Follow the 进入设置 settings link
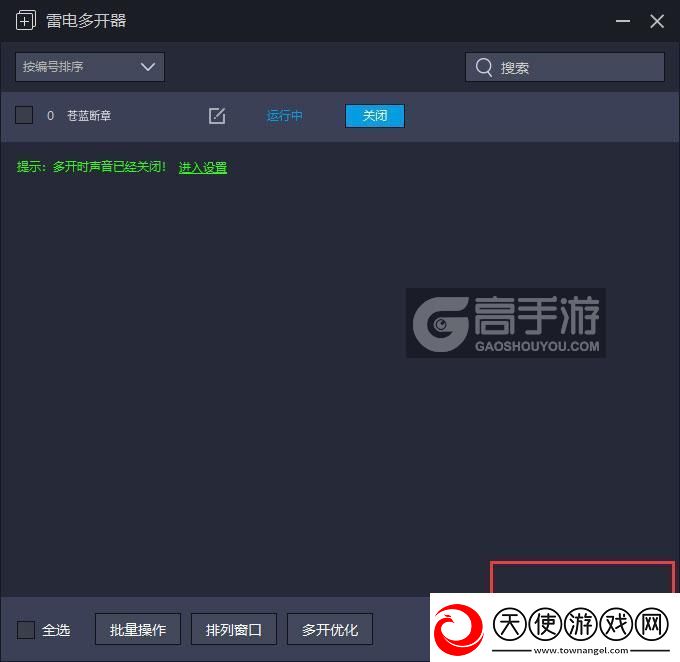 203,167
